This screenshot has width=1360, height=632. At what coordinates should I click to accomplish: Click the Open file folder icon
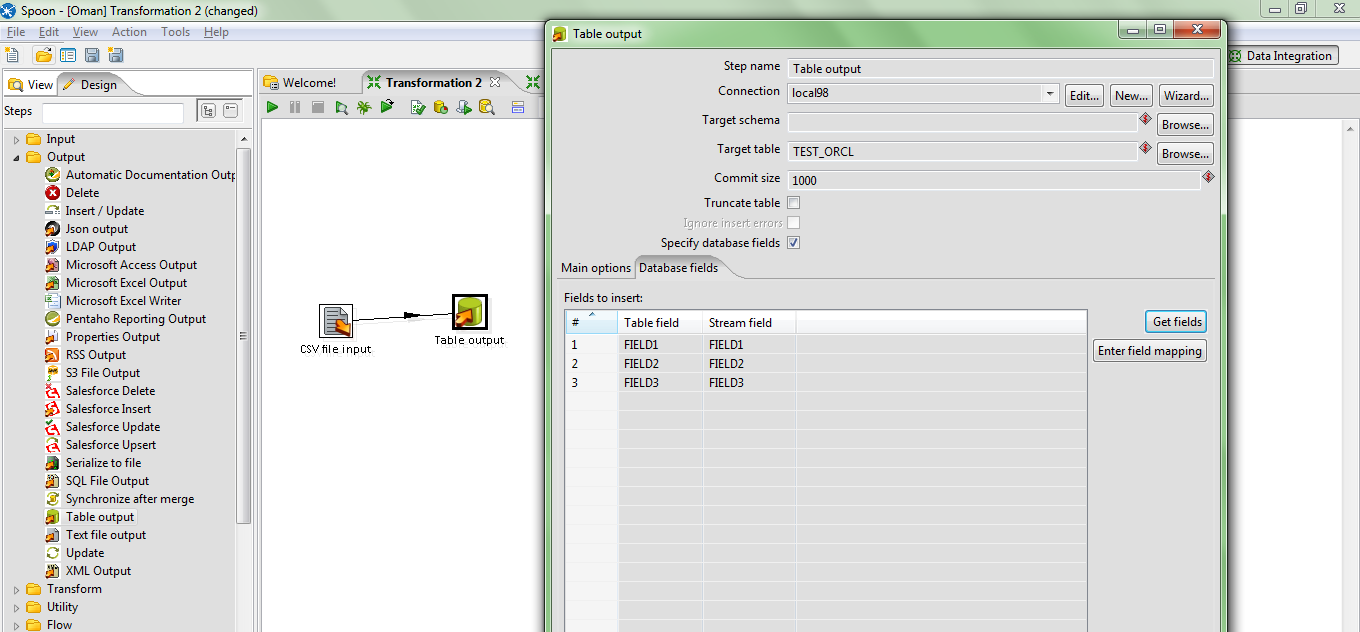(43, 55)
